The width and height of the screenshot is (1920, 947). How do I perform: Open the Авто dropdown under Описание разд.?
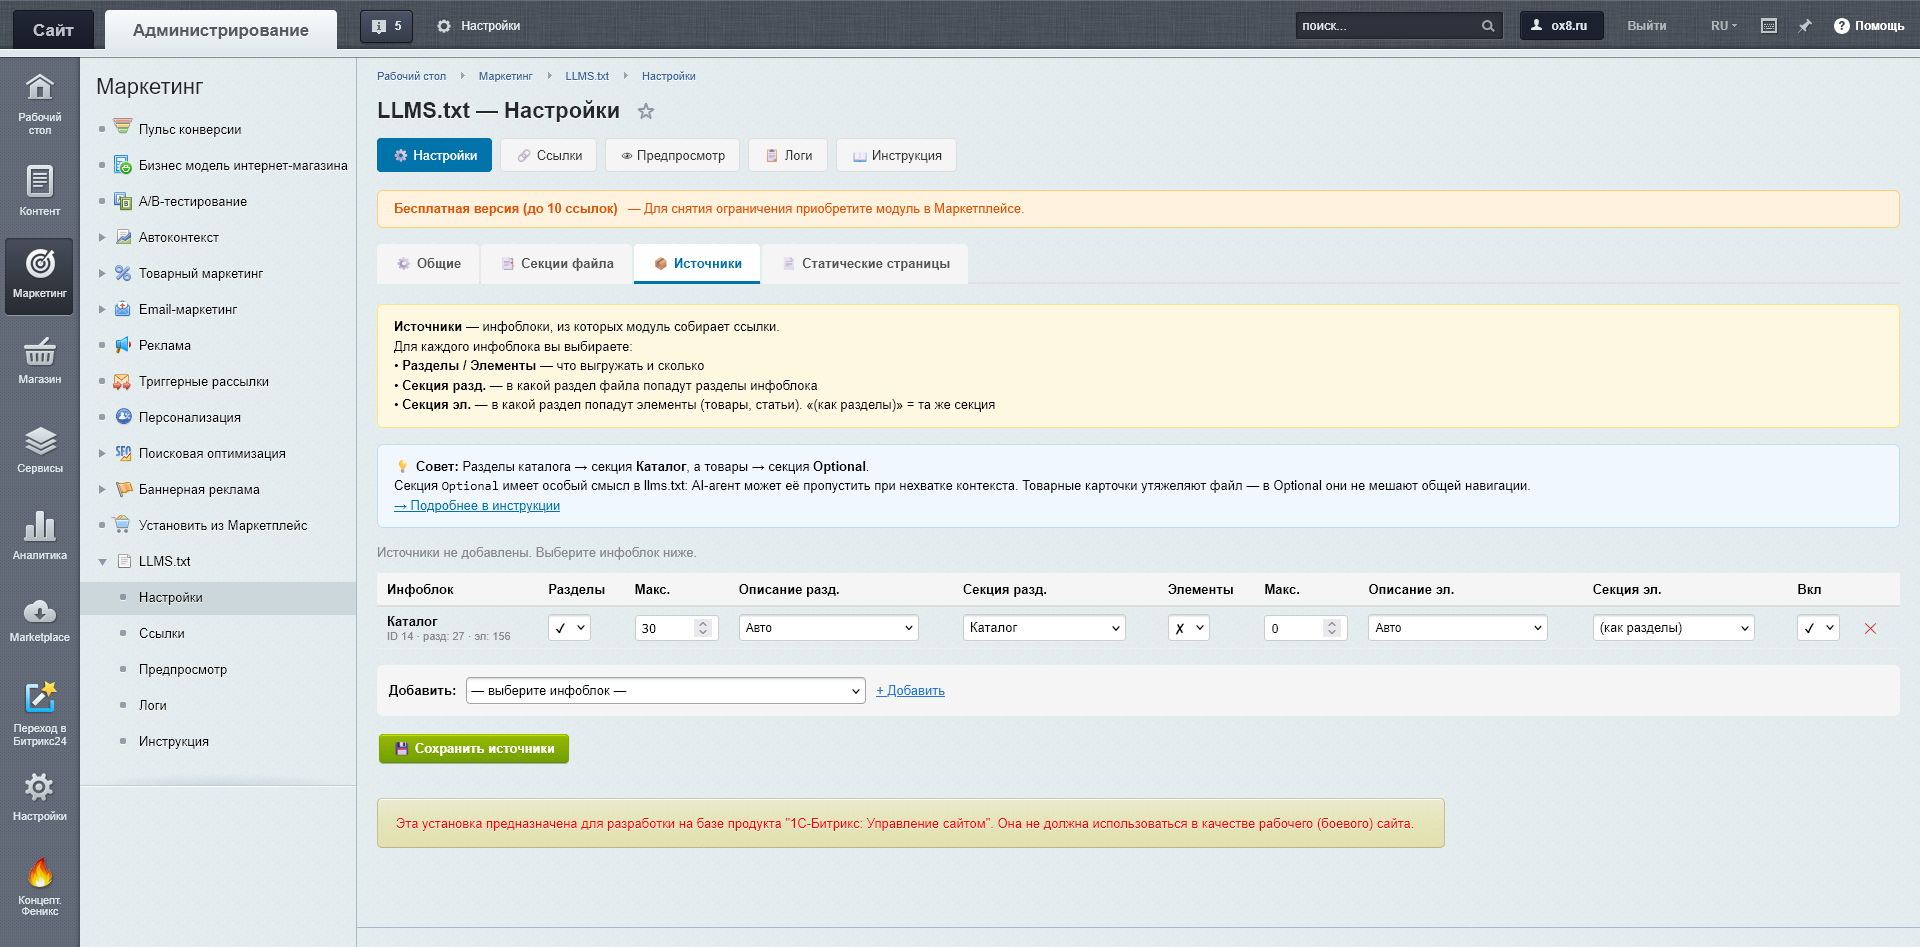(828, 628)
